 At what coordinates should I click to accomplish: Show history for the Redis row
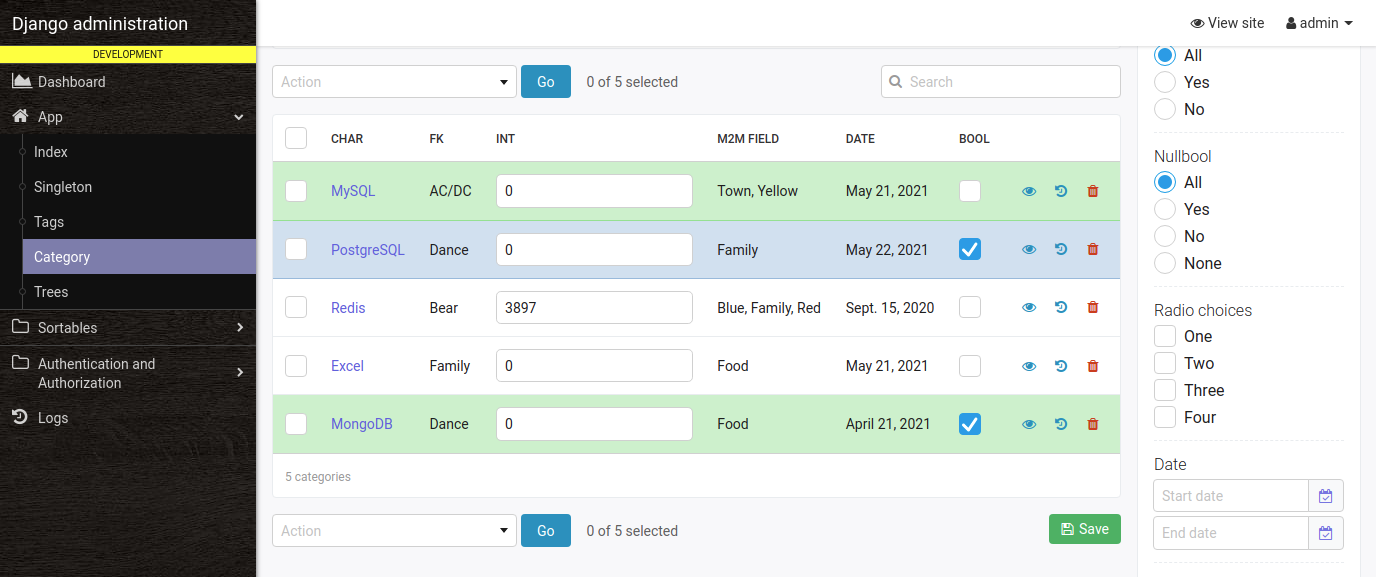(x=1061, y=307)
